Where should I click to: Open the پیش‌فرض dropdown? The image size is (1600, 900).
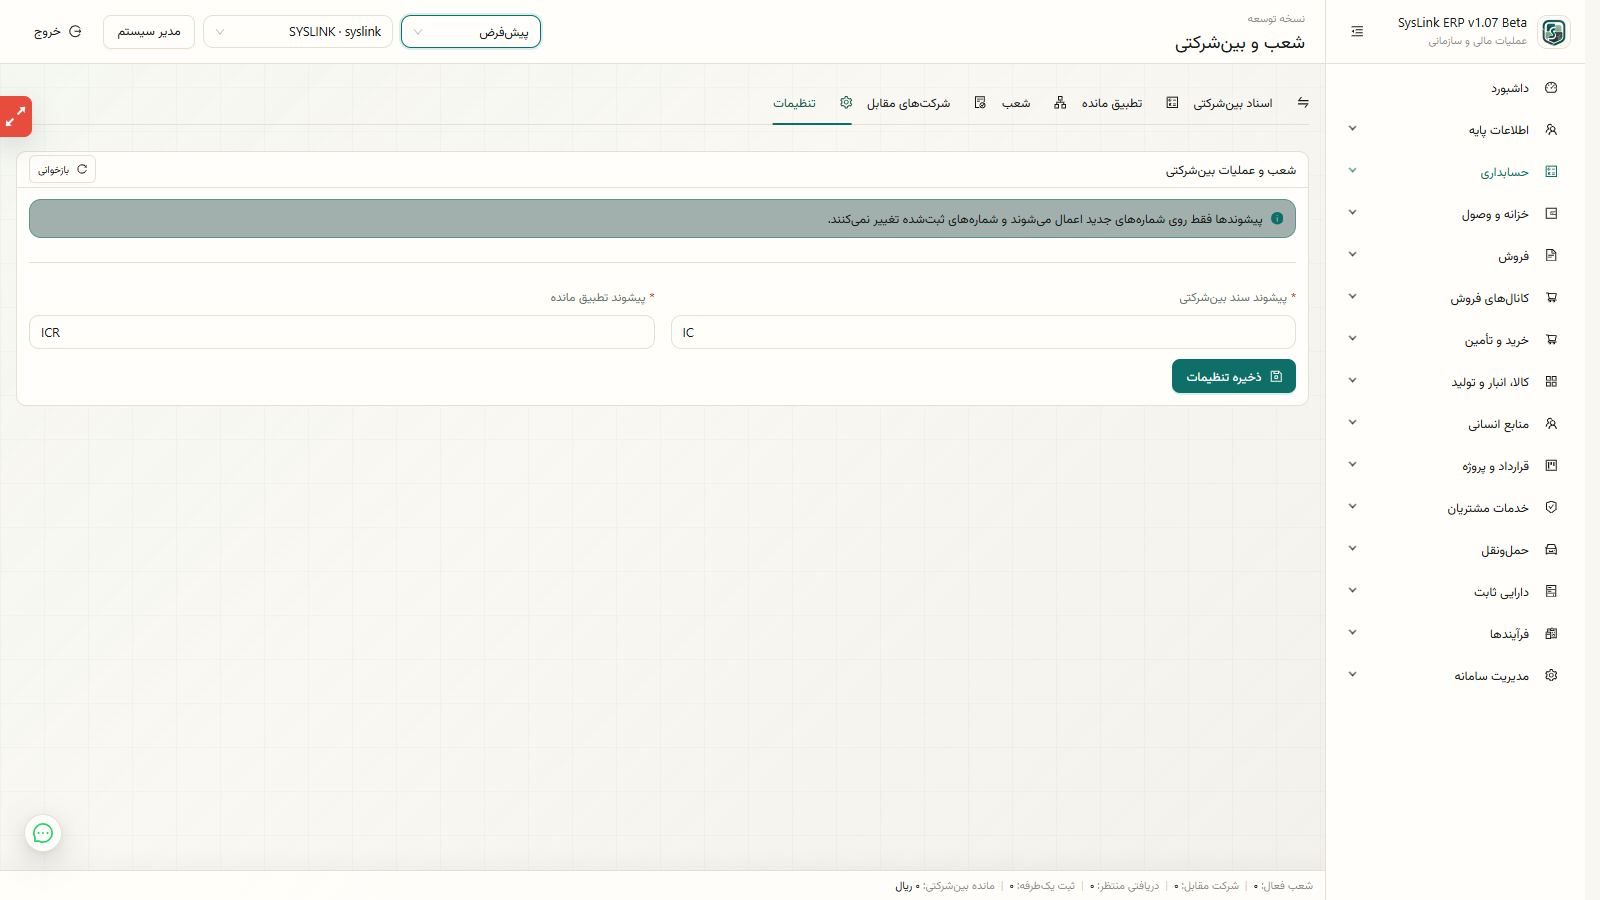coord(471,32)
